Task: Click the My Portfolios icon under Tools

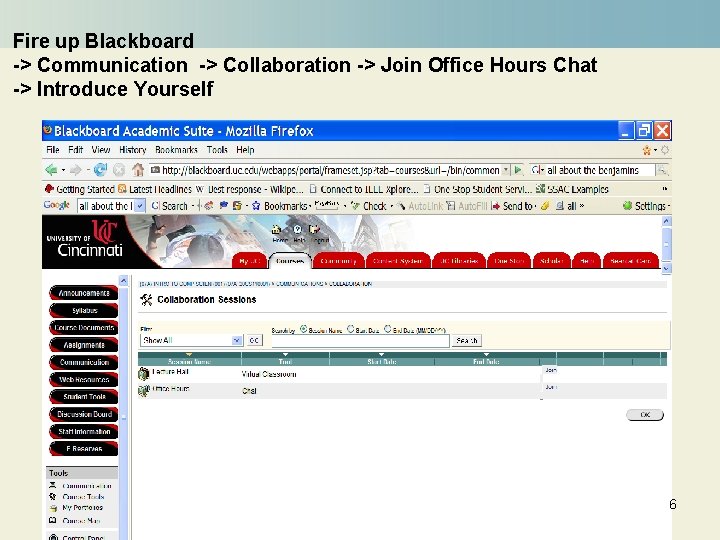Action: coord(53,508)
